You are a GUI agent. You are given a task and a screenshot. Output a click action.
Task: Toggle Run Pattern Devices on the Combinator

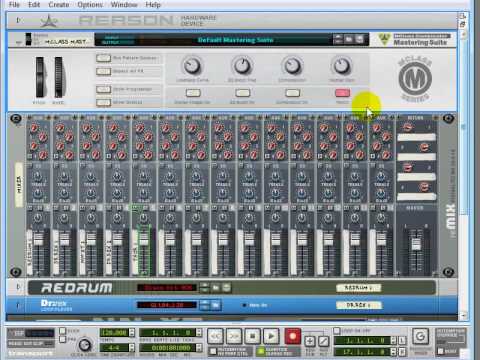[x=103, y=58]
